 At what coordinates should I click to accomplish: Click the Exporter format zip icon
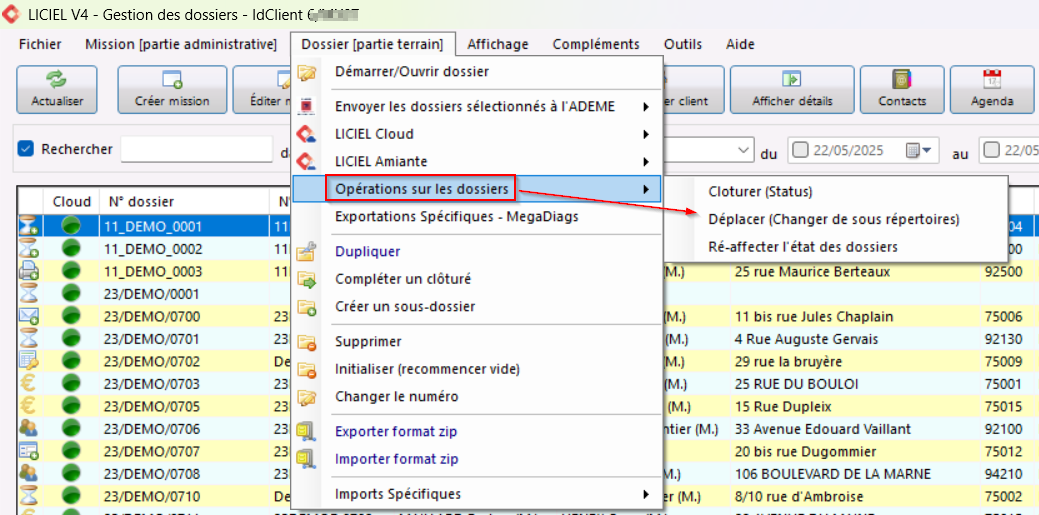[x=307, y=432]
